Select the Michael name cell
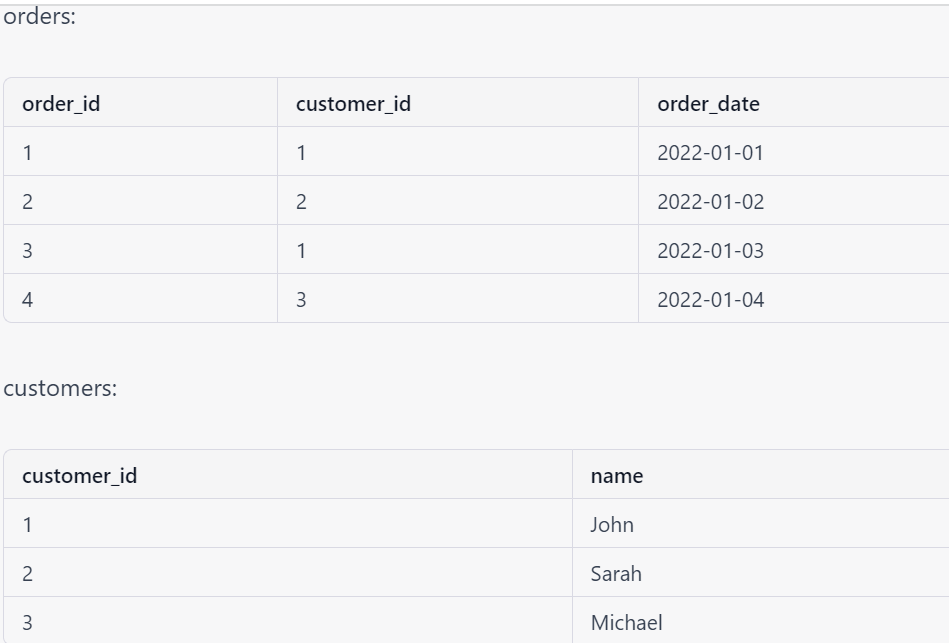 760,621
